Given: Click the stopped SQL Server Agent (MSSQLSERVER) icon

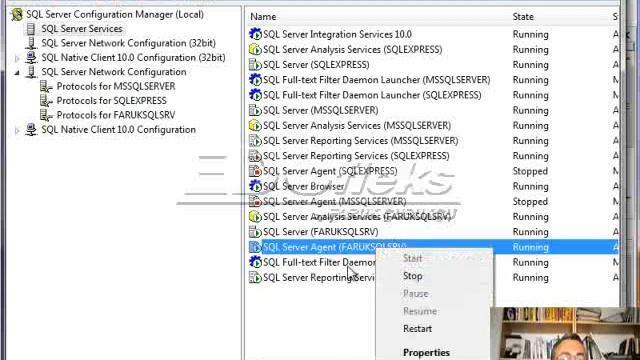Looking at the screenshot, I should [x=255, y=201].
